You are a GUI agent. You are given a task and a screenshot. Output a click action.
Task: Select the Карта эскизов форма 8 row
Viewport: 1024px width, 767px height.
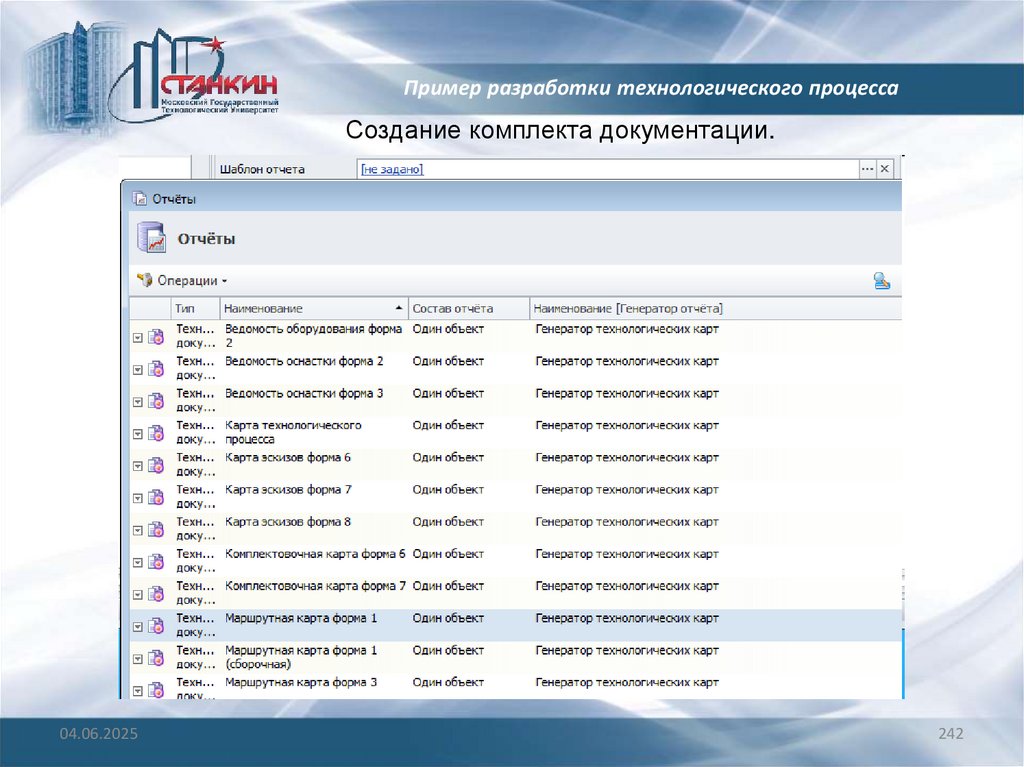[288, 522]
